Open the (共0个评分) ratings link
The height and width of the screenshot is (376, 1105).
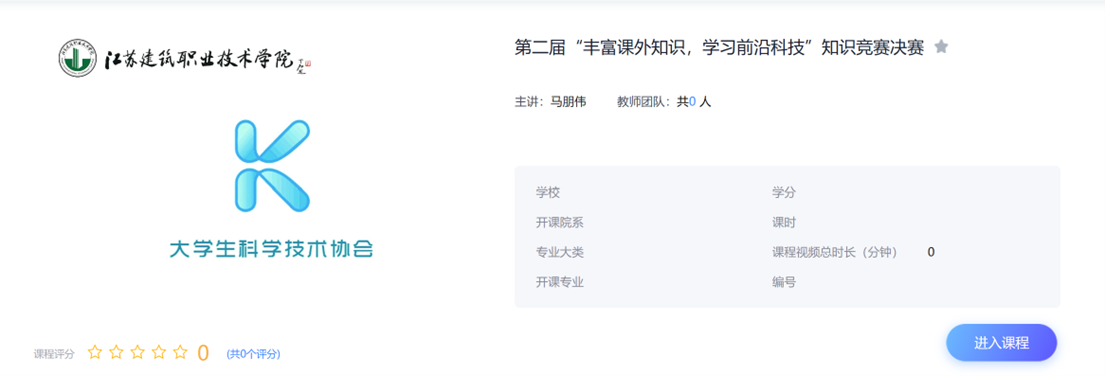253,354
